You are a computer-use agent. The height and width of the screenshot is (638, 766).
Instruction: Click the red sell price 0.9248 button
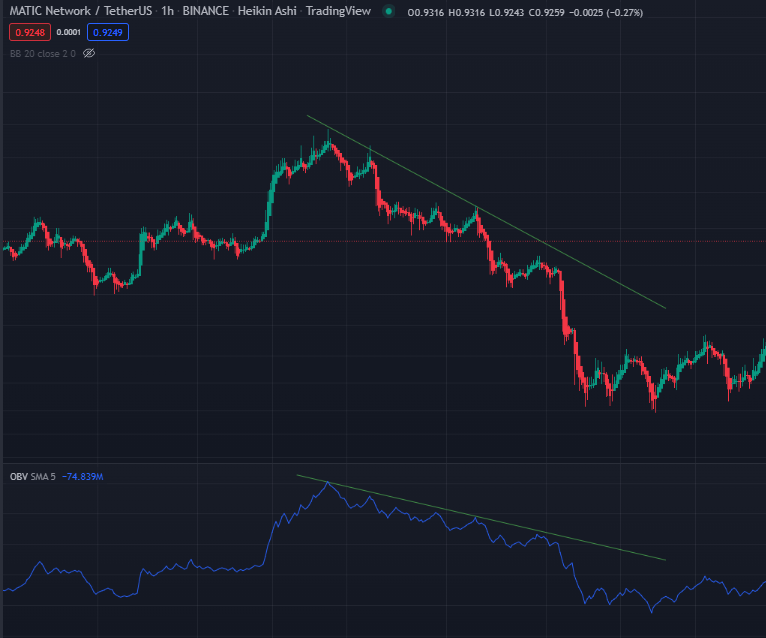point(30,32)
